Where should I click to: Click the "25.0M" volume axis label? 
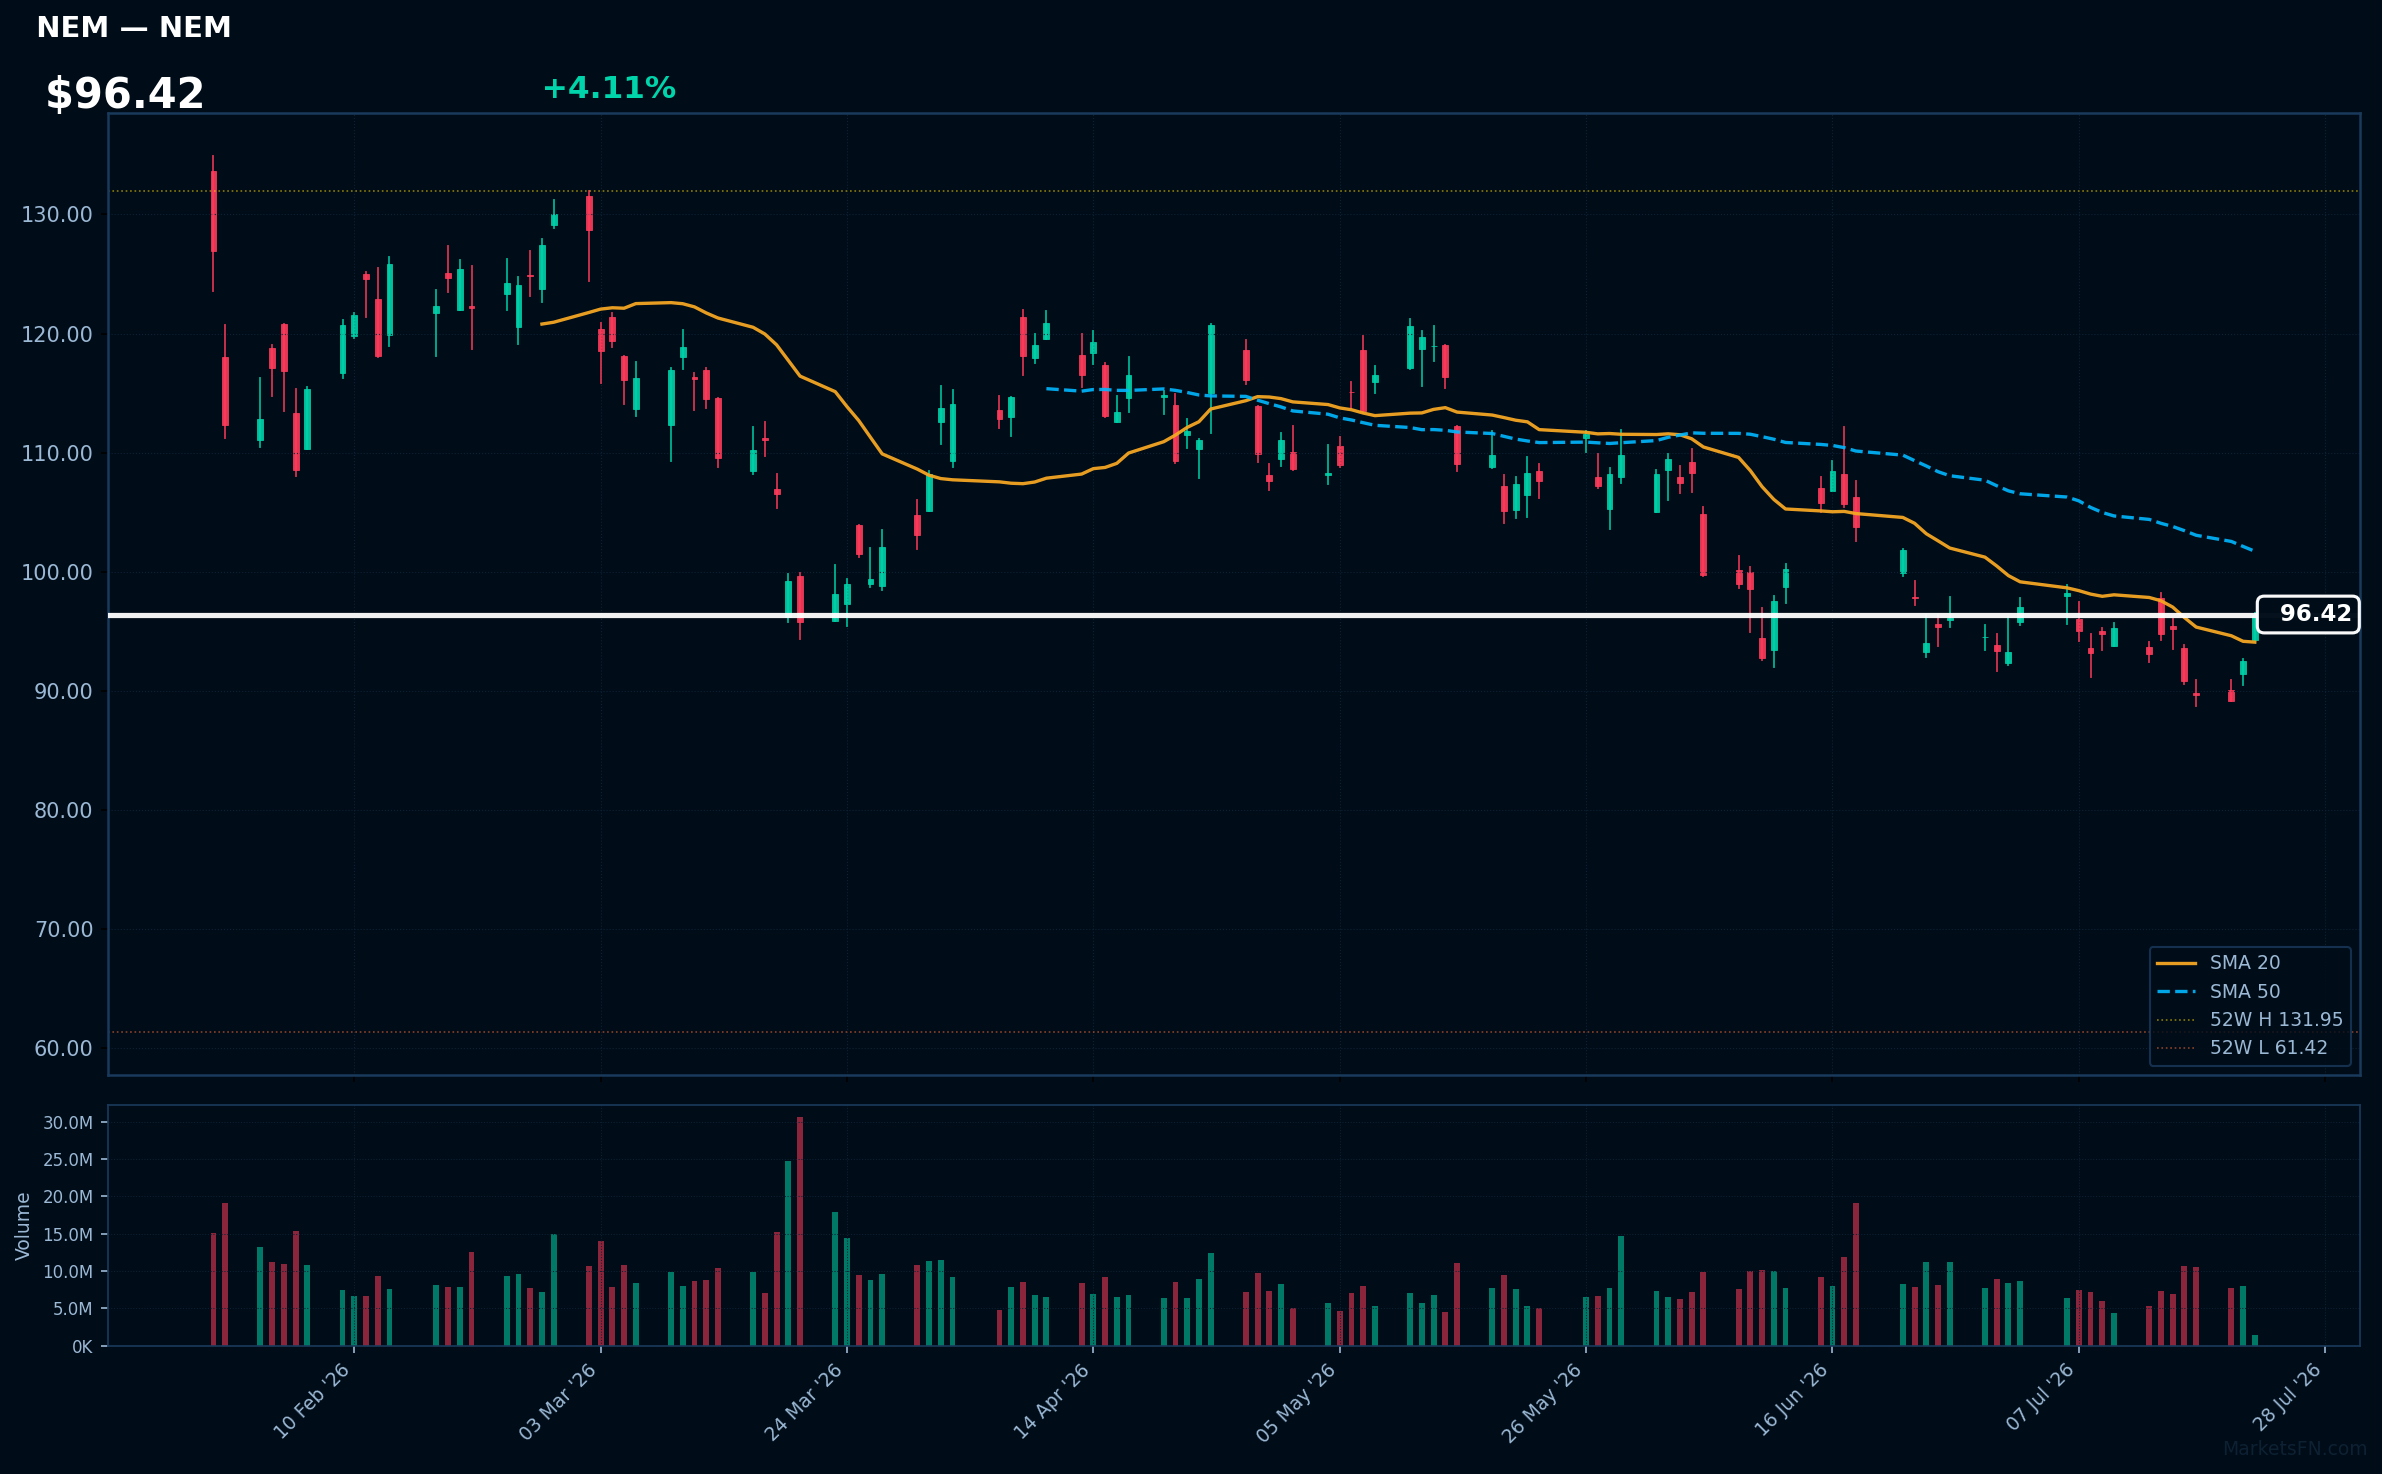[x=68, y=1160]
